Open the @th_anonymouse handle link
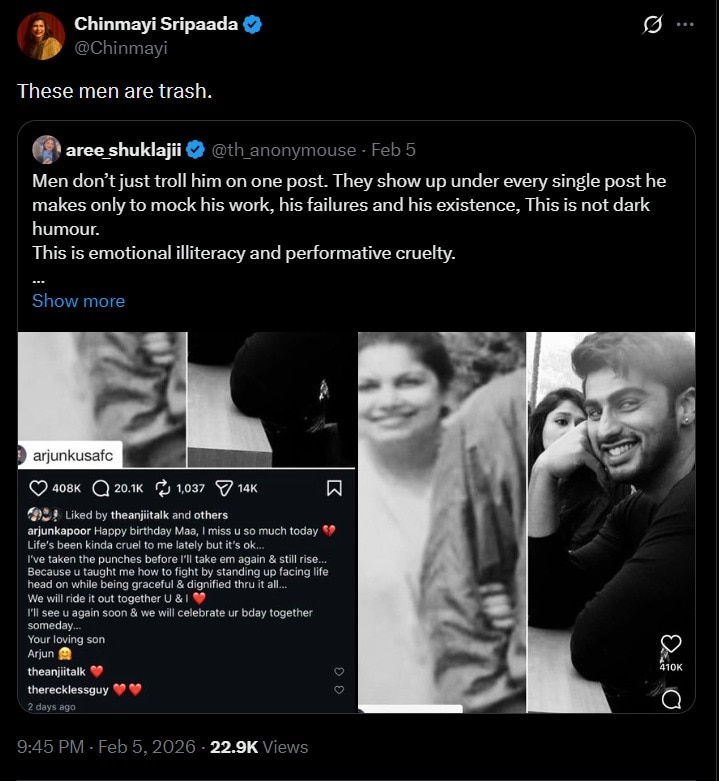Viewport: 719px width, 781px height. tap(283, 150)
